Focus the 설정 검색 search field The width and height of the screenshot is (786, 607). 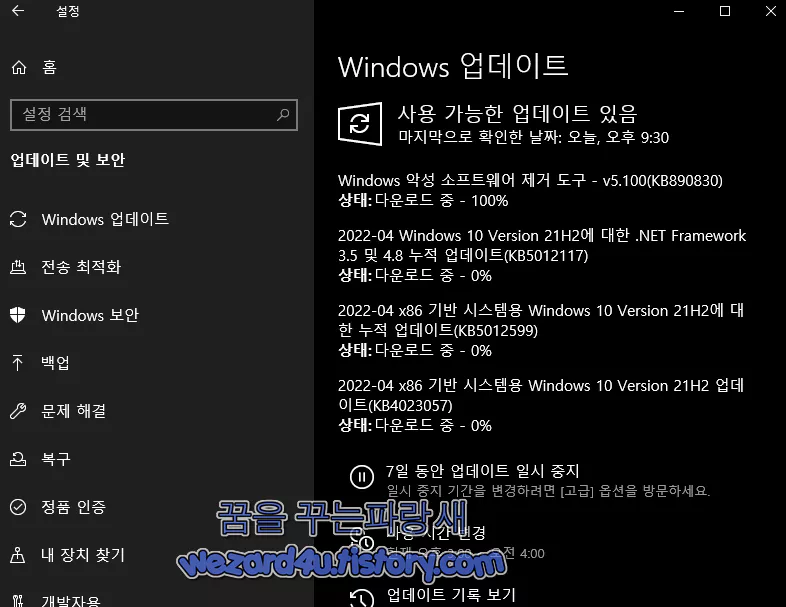click(x=154, y=115)
